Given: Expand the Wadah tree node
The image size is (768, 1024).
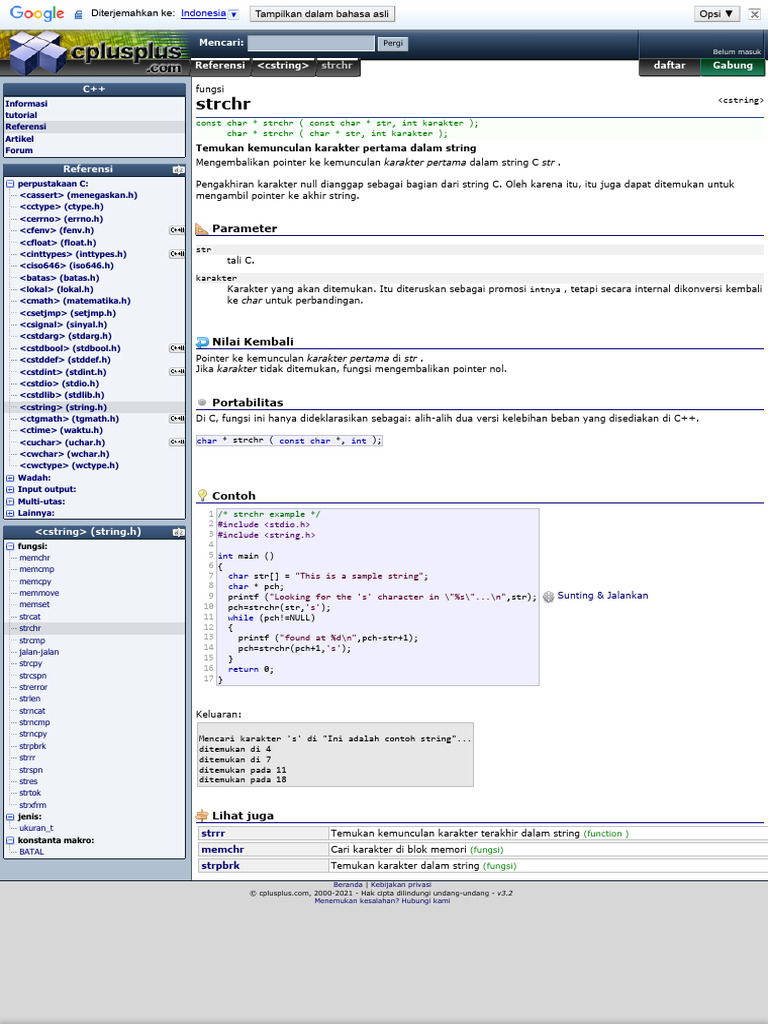Looking at the screenshot, I should [10, 478].
